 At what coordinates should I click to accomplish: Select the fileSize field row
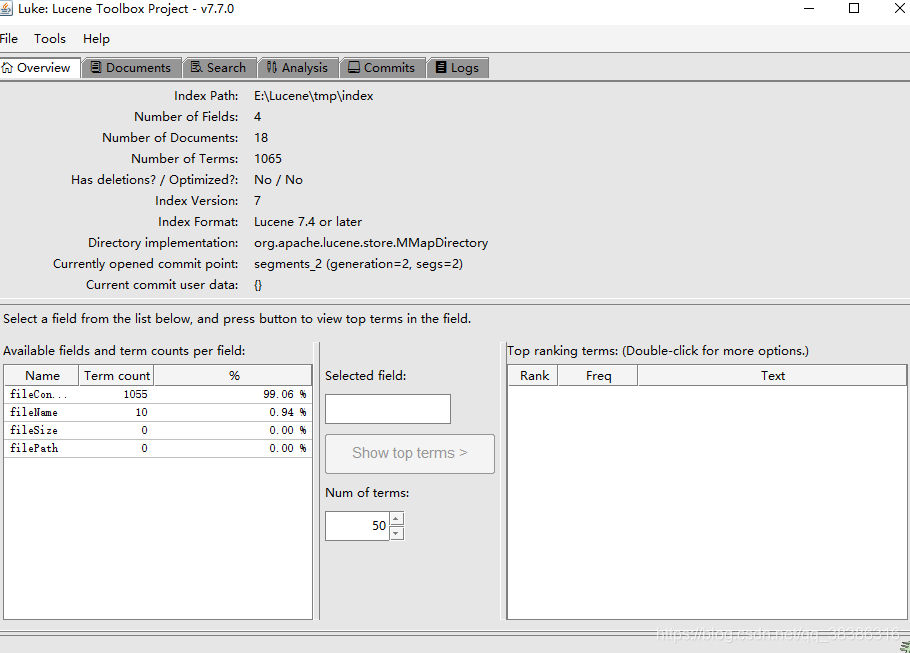158,430
